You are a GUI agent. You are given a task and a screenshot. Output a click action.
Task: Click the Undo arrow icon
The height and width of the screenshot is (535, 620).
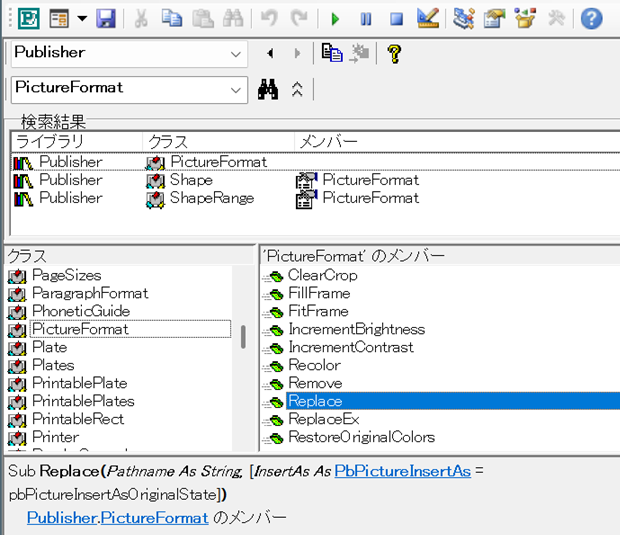(269, 19)
